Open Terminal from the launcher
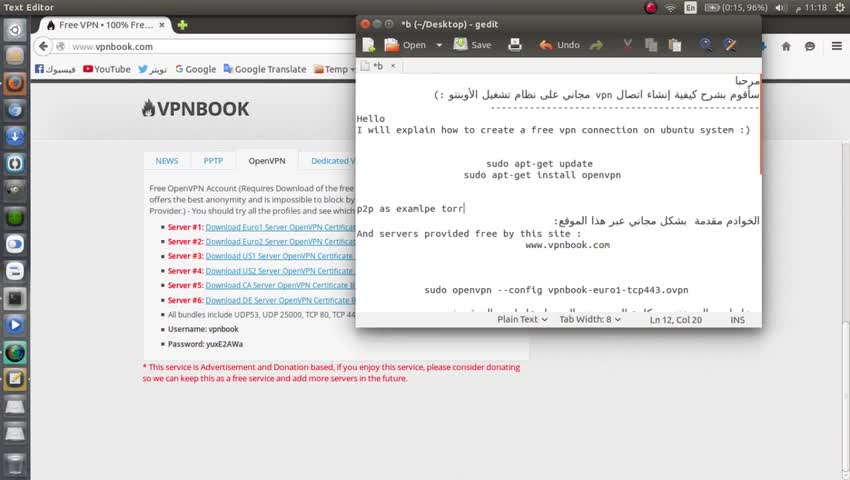This screenshot has height=480, width=850. [x=15, y=298]
